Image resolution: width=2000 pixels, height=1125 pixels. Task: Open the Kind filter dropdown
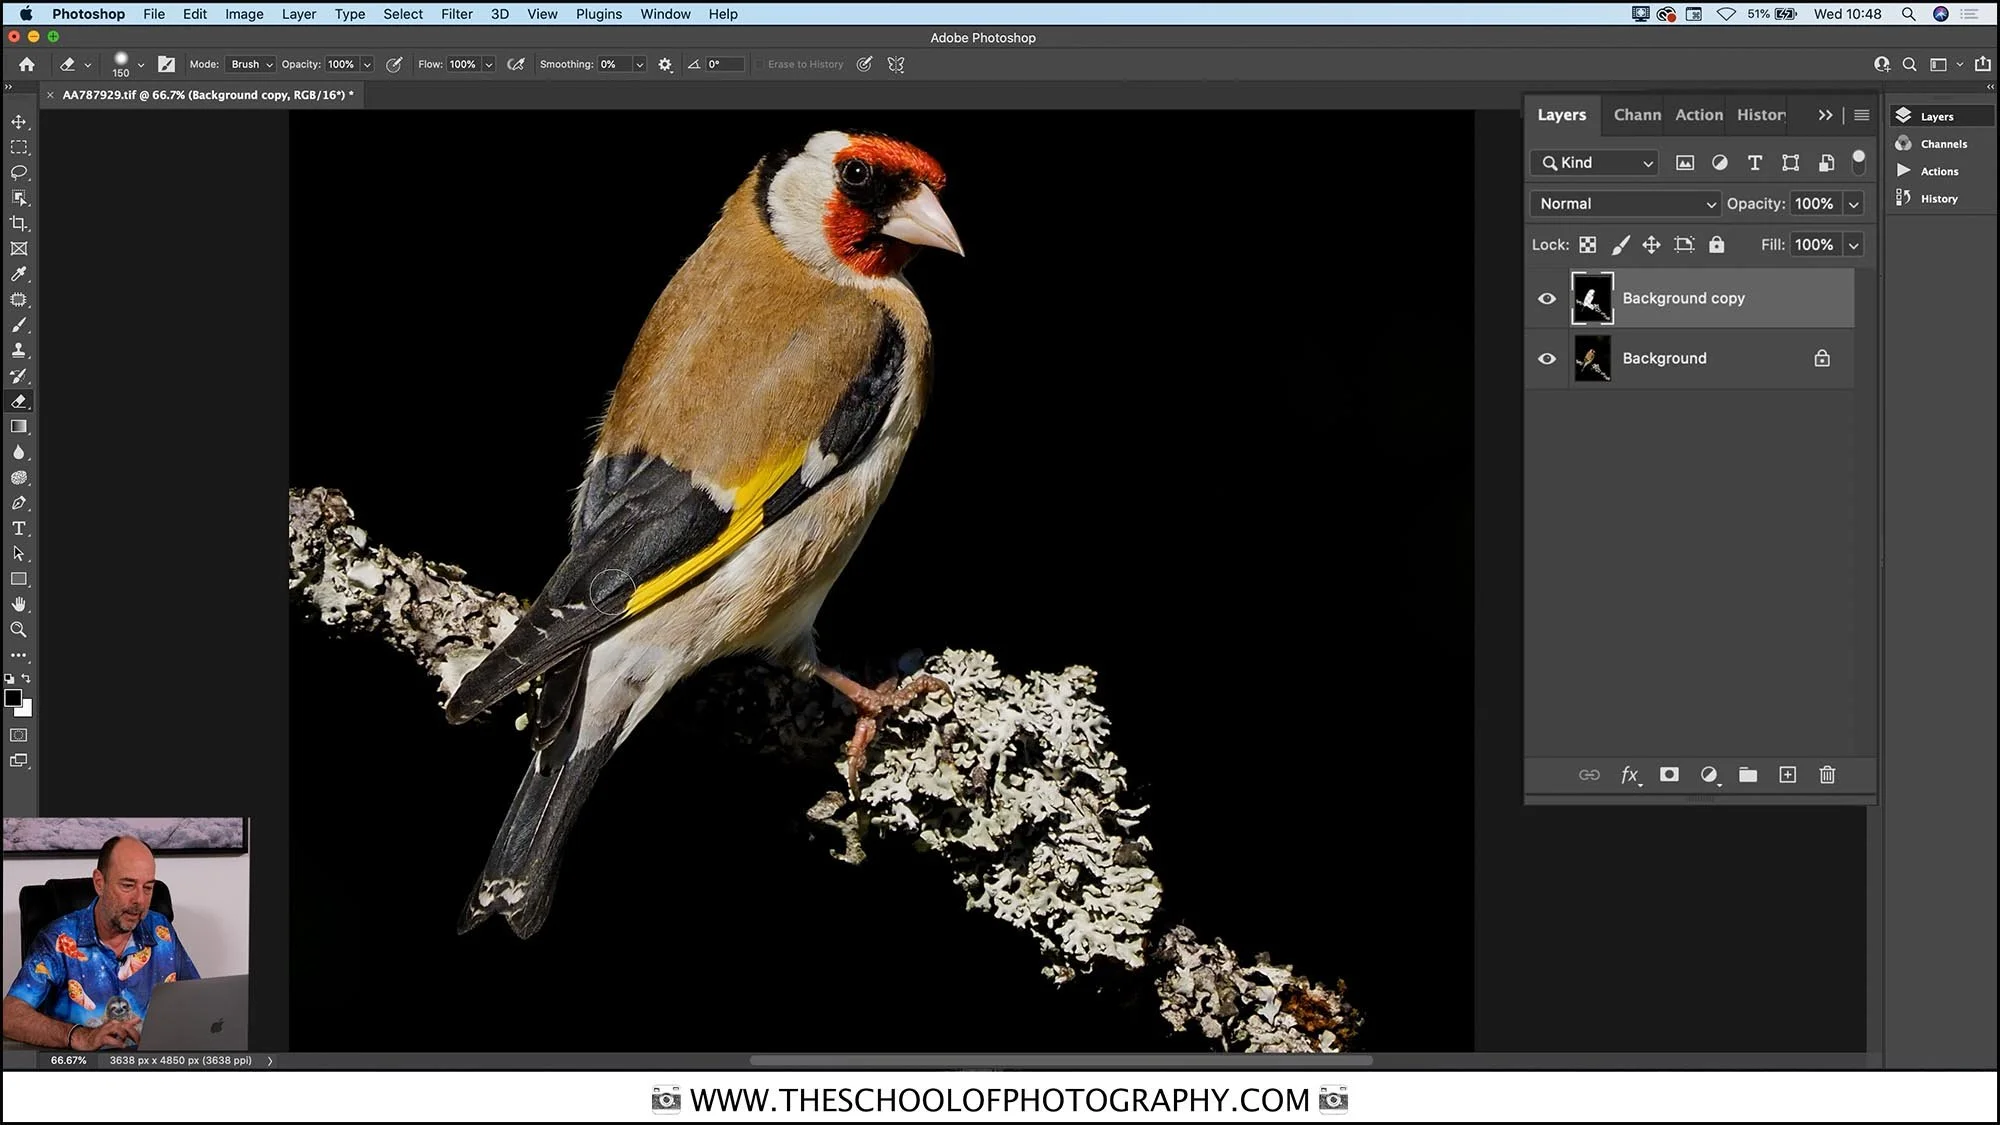point(1593,162)
